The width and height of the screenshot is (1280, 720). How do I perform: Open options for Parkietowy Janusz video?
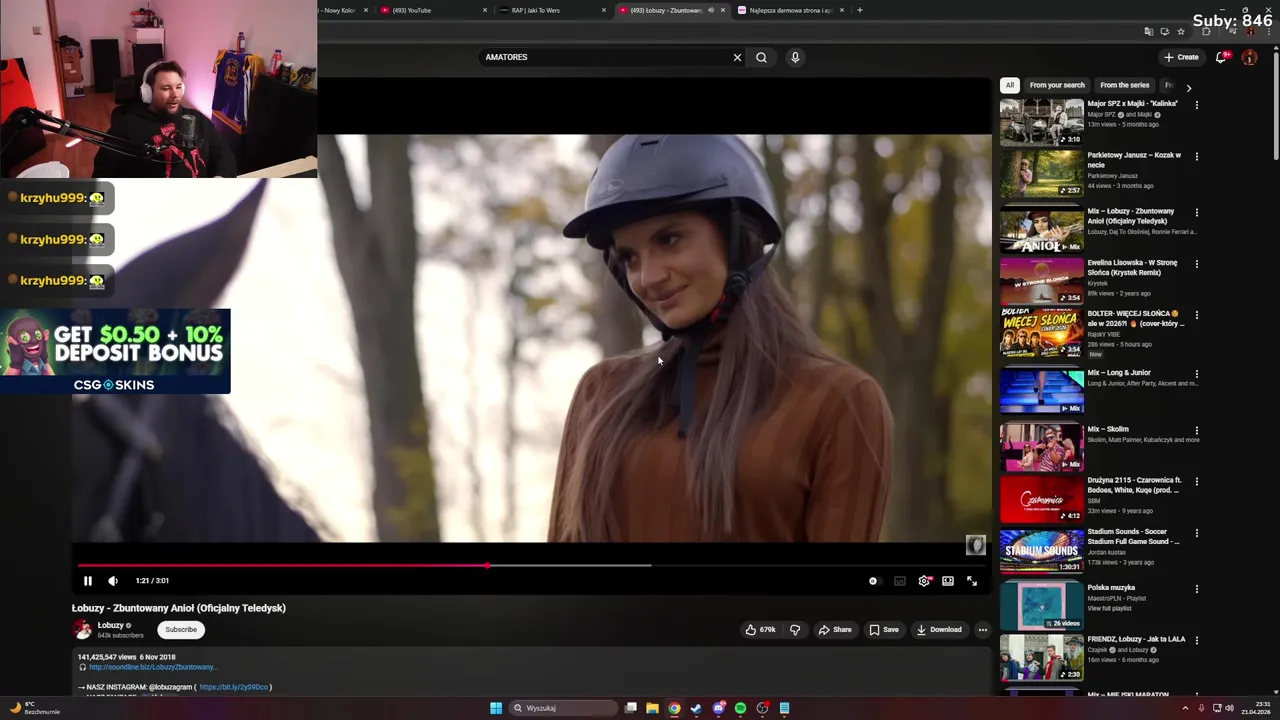click(x=1196, y=156)
